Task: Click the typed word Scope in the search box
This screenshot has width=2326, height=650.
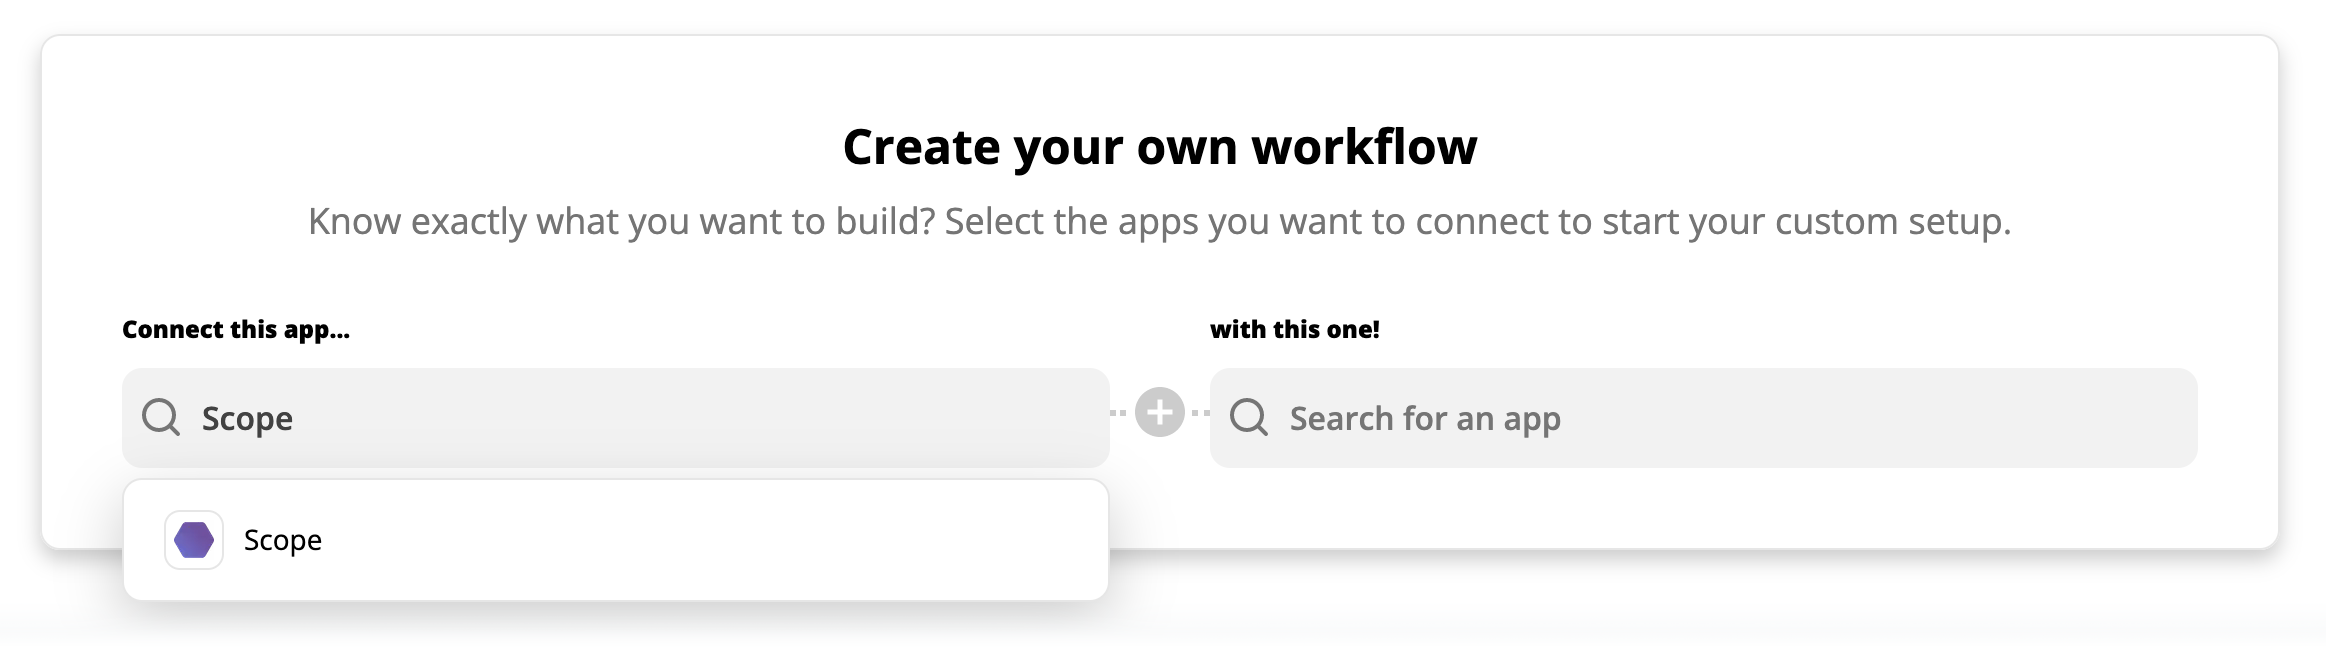Action: click(x=247, y=418)
